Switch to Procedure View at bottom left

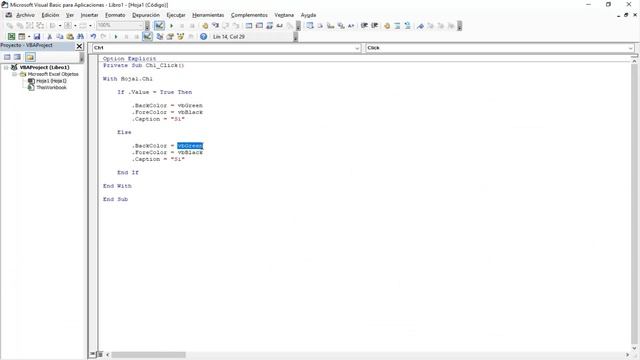coord(93,354)
